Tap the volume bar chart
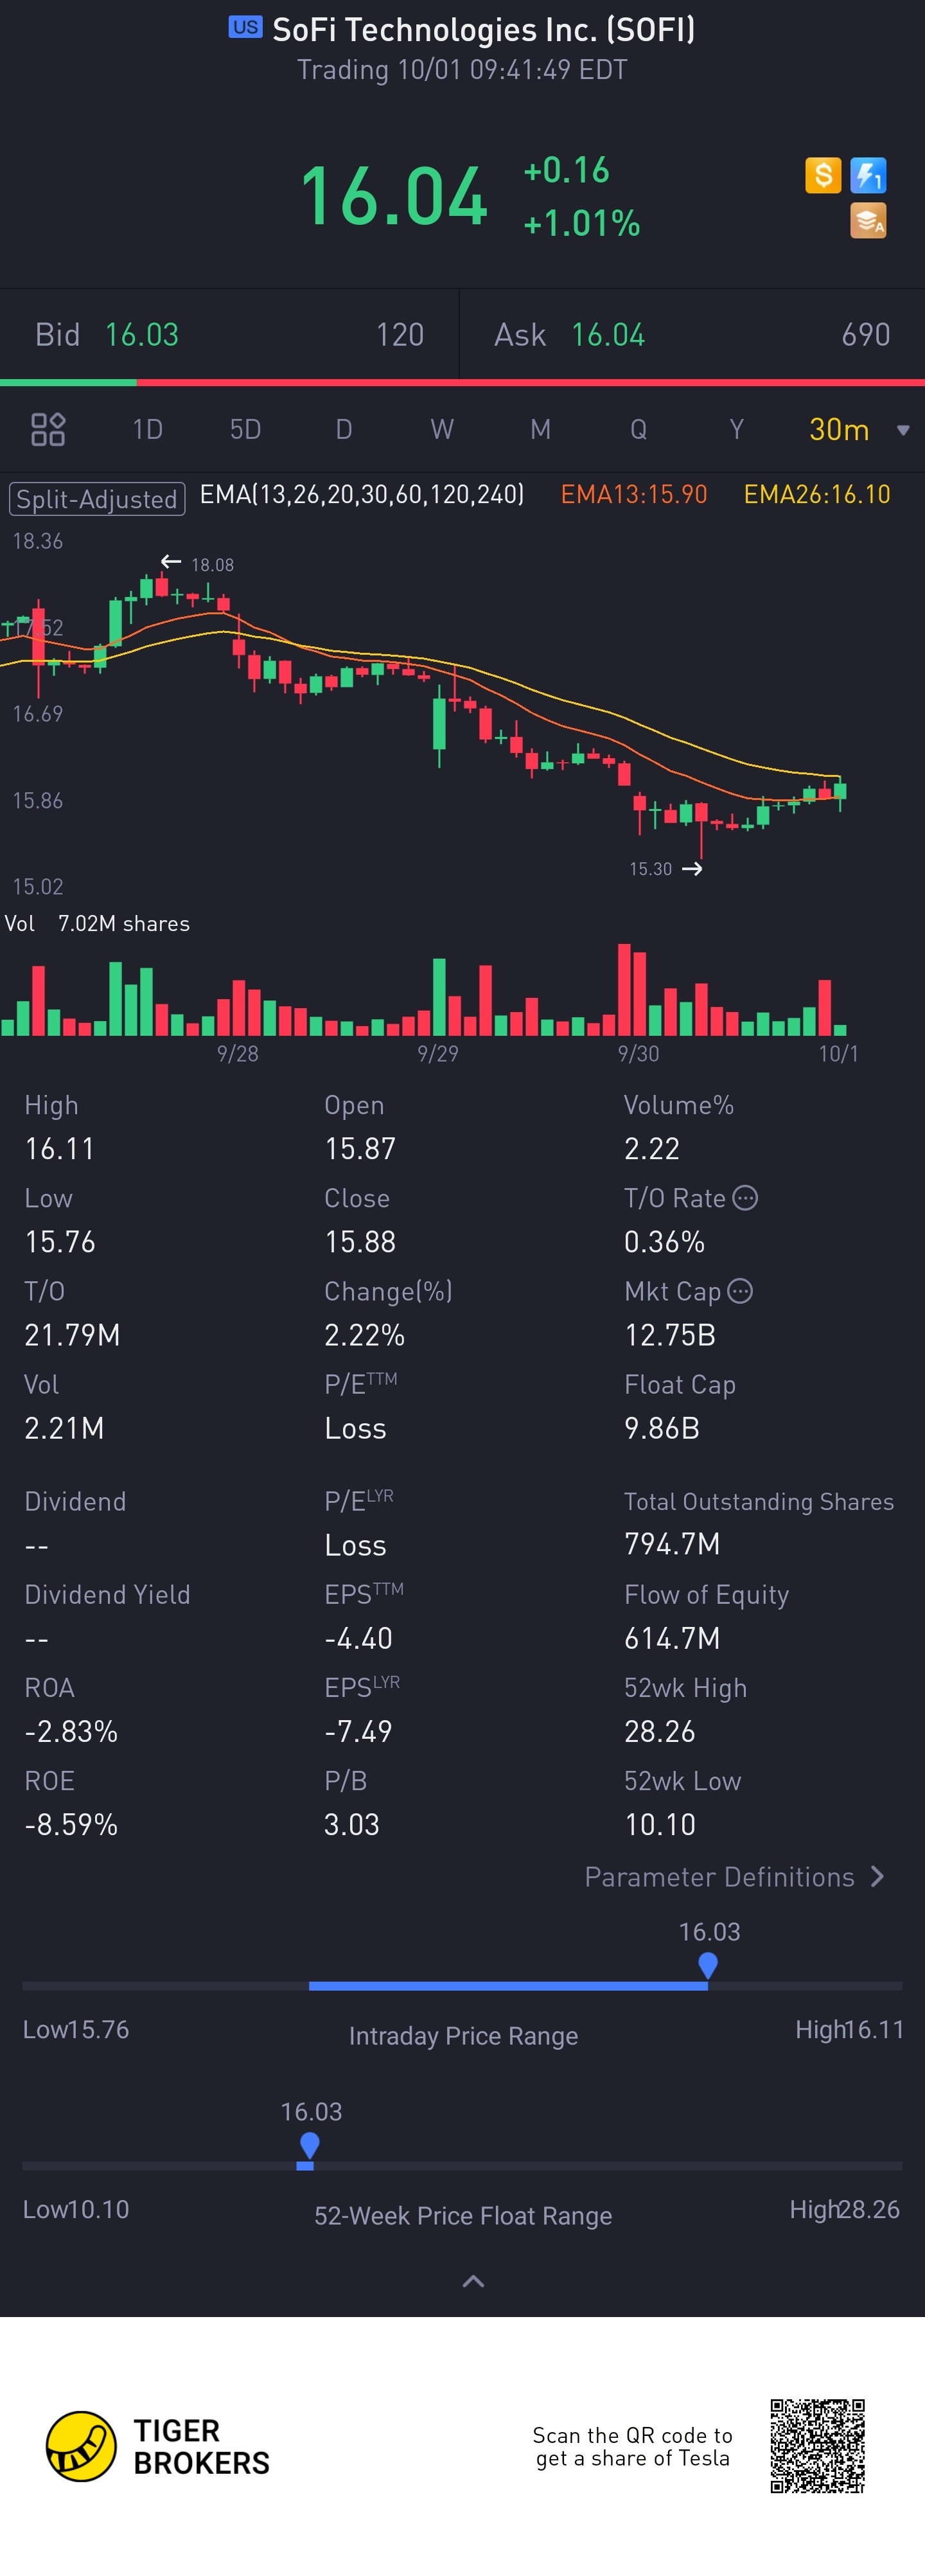Image resolution: width=925 pixels, height=2576 pixels. 425,990
